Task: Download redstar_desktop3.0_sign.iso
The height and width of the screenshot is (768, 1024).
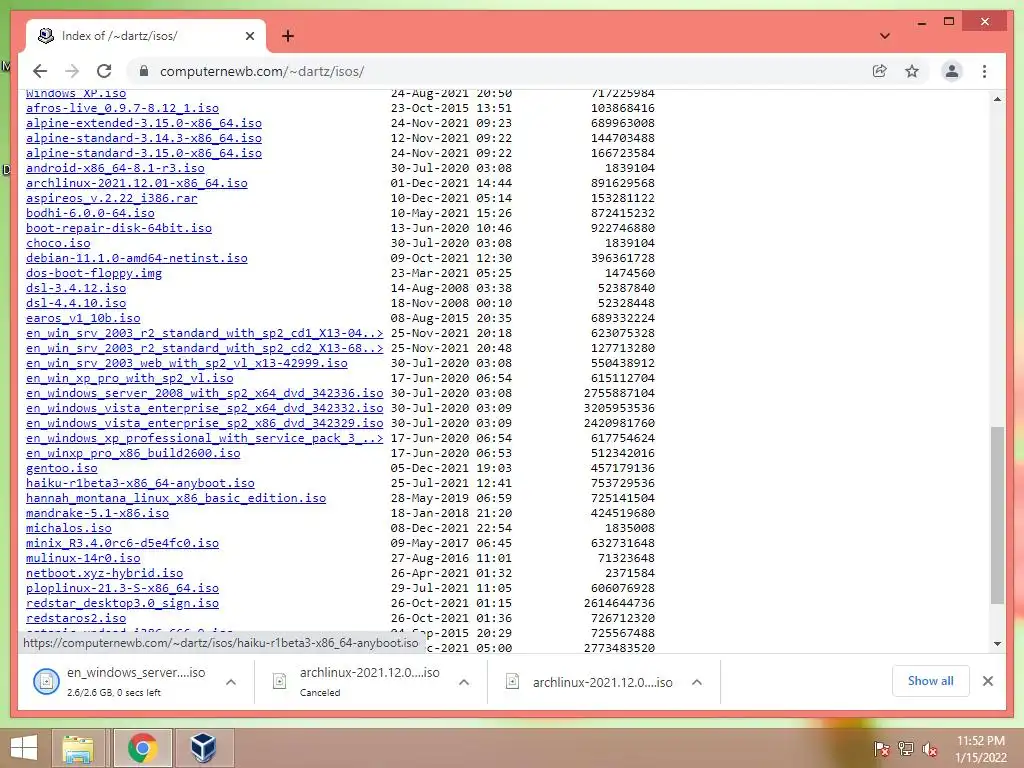Action: point(122,604)
